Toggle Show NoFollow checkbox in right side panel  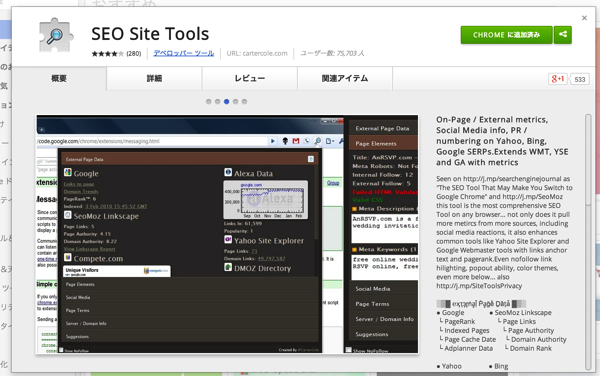[349, 350]
